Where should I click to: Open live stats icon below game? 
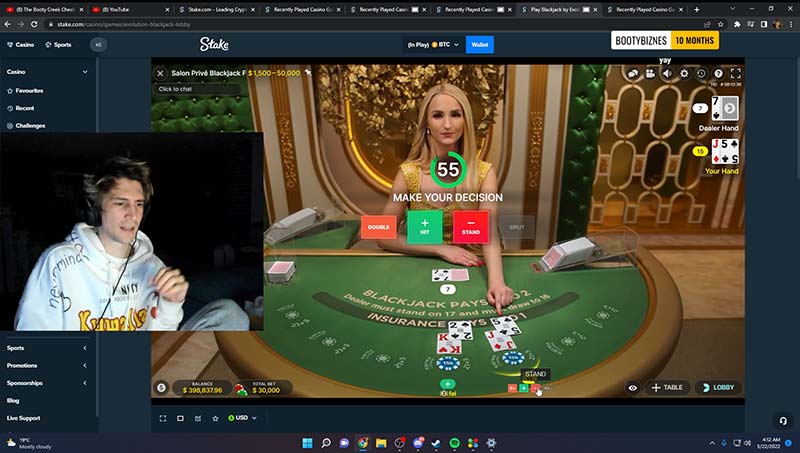[x=198, y=418]
